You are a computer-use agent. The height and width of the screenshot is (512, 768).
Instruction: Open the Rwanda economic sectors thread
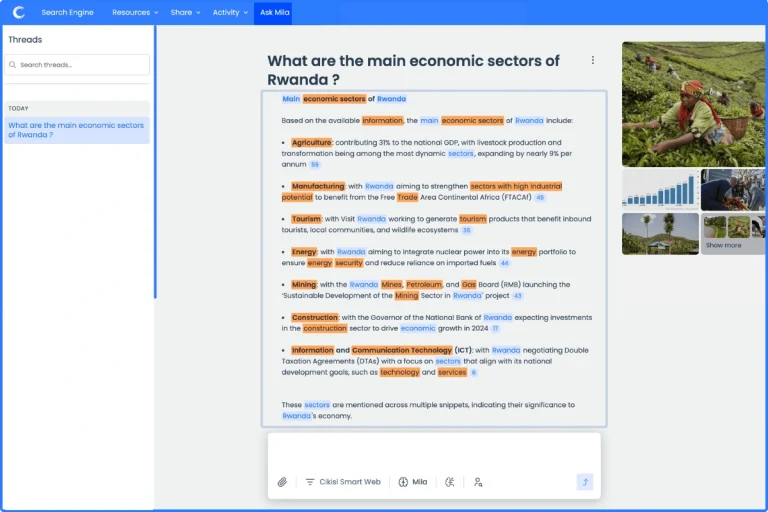(76, 130)
